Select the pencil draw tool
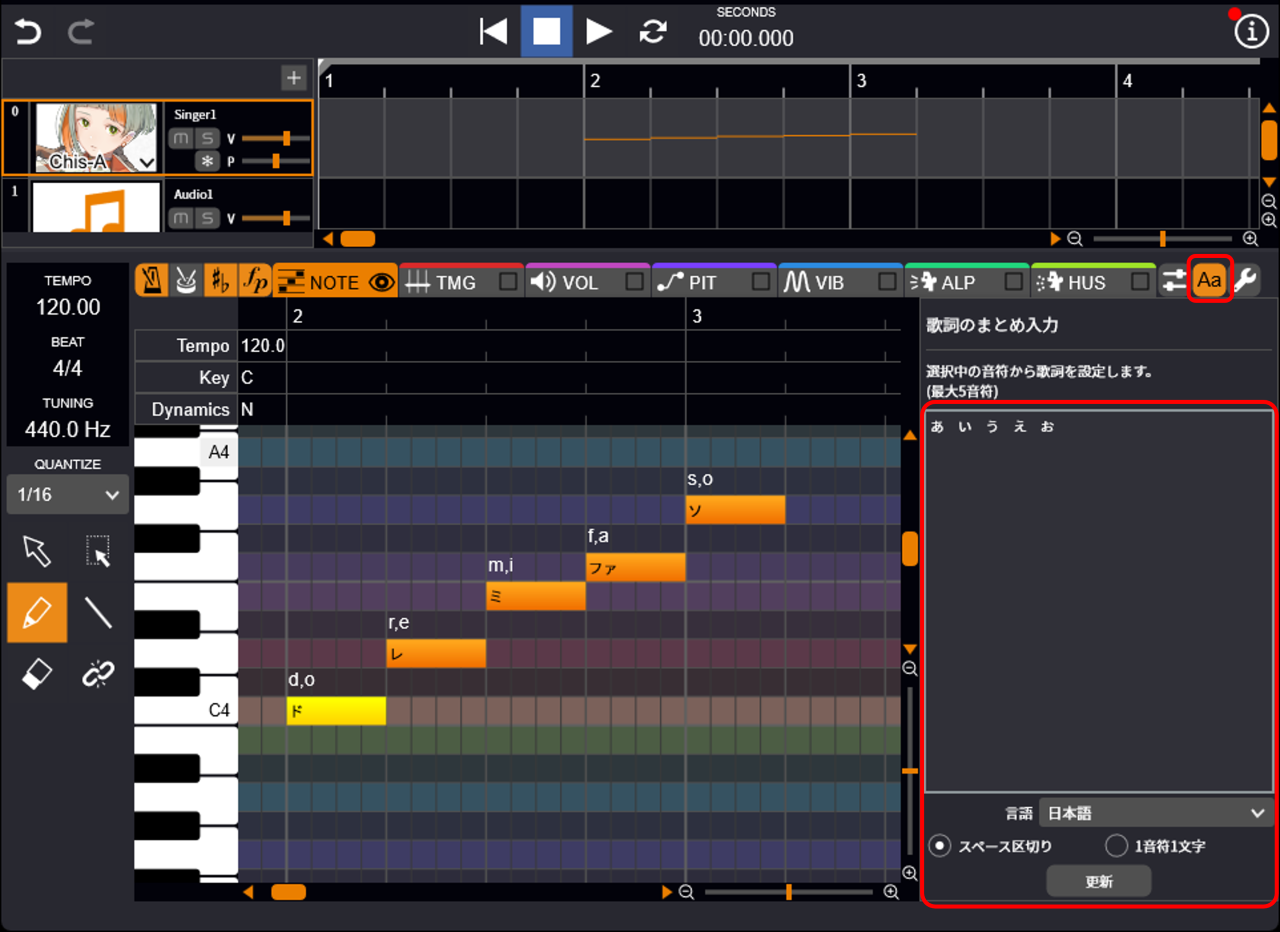Screen dimensions: 1280x932 (x=37, y=612)
